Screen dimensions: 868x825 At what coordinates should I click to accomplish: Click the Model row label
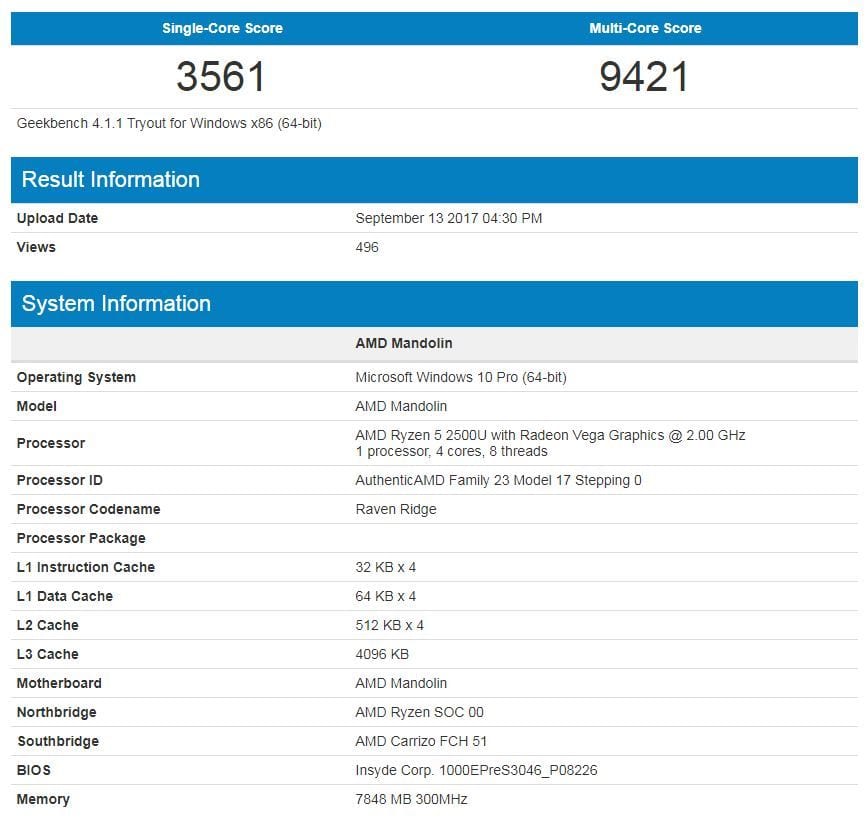click(x=37, y=406)
